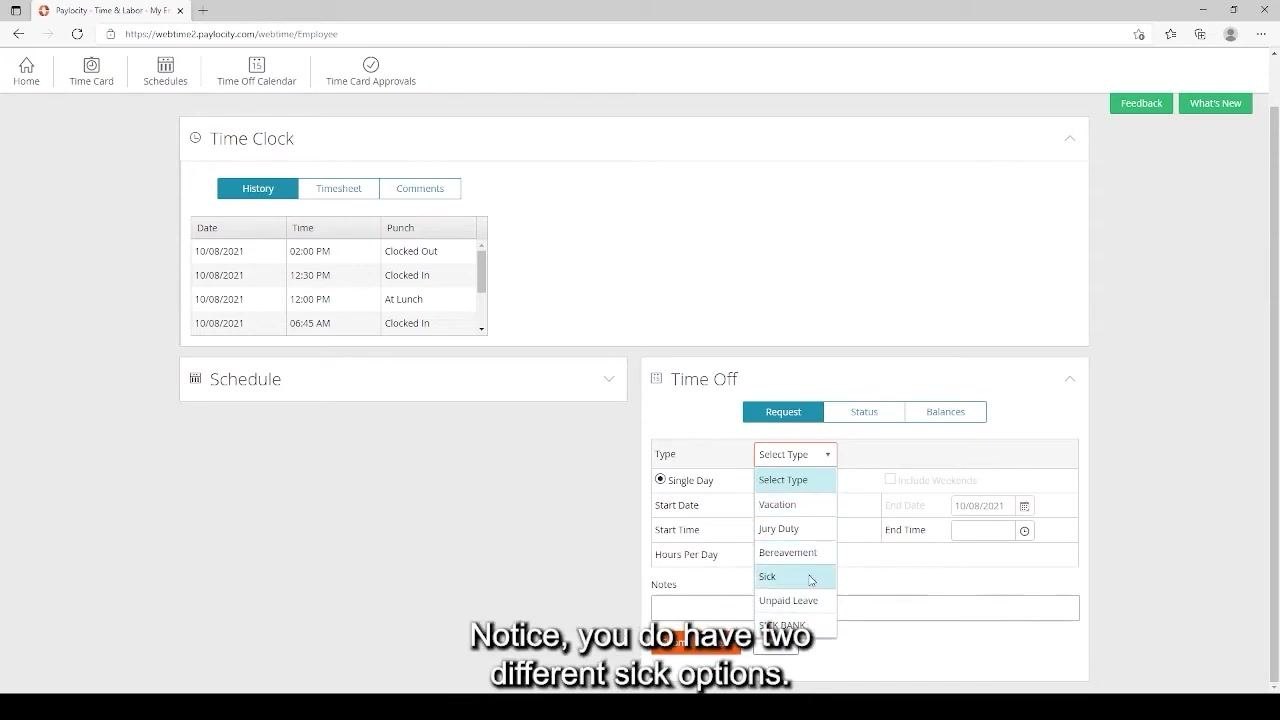Click the Feedback button
The height and width of the screenshot is (720, 1280).
click(1141, 103)
